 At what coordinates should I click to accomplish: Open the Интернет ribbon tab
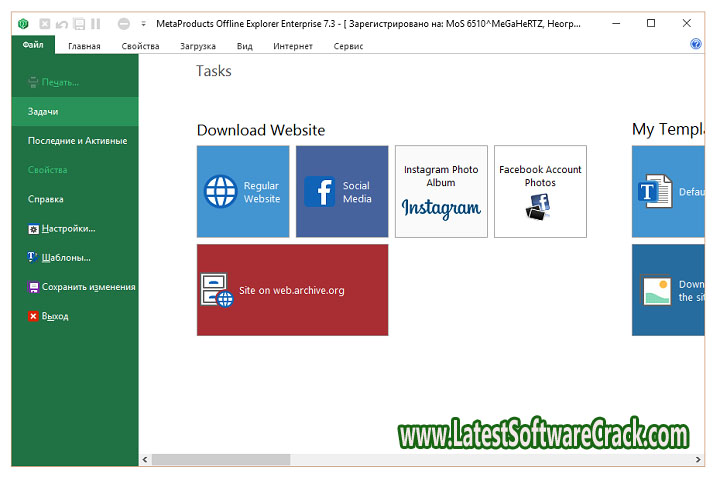click(x=292, y=46)
